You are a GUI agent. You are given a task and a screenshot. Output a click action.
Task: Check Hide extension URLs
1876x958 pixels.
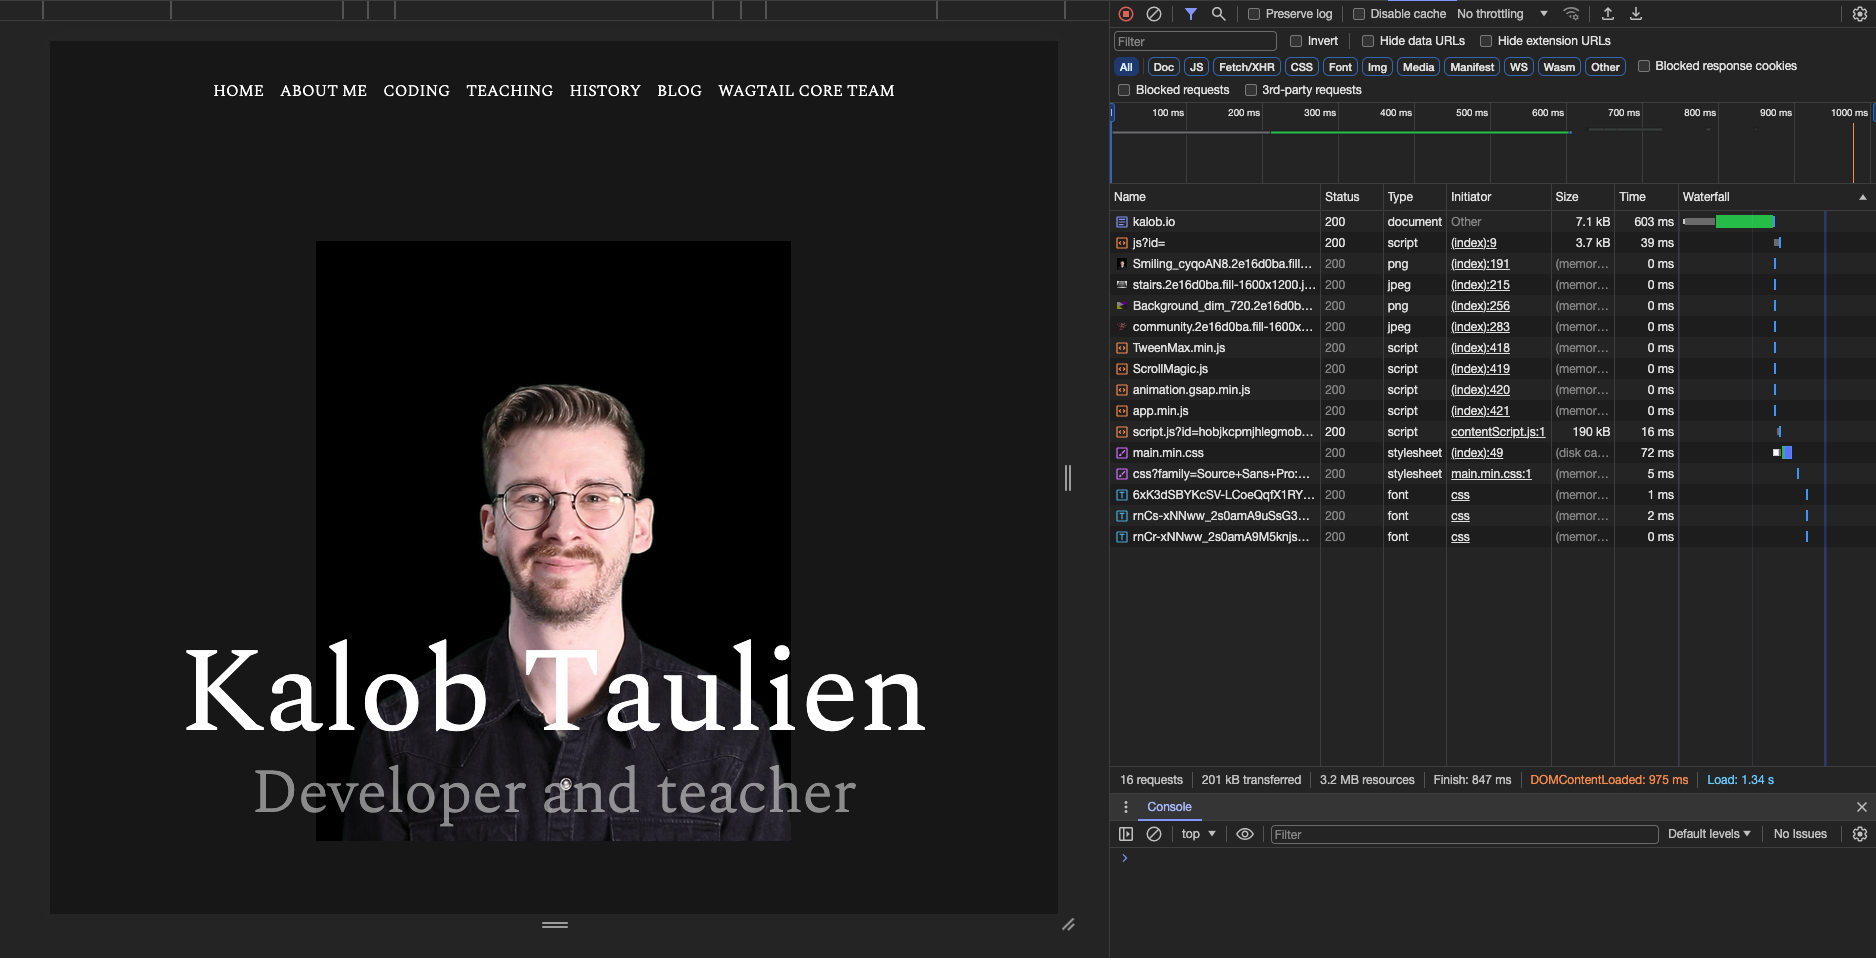pyautogui.click(x=1486, y=41)
